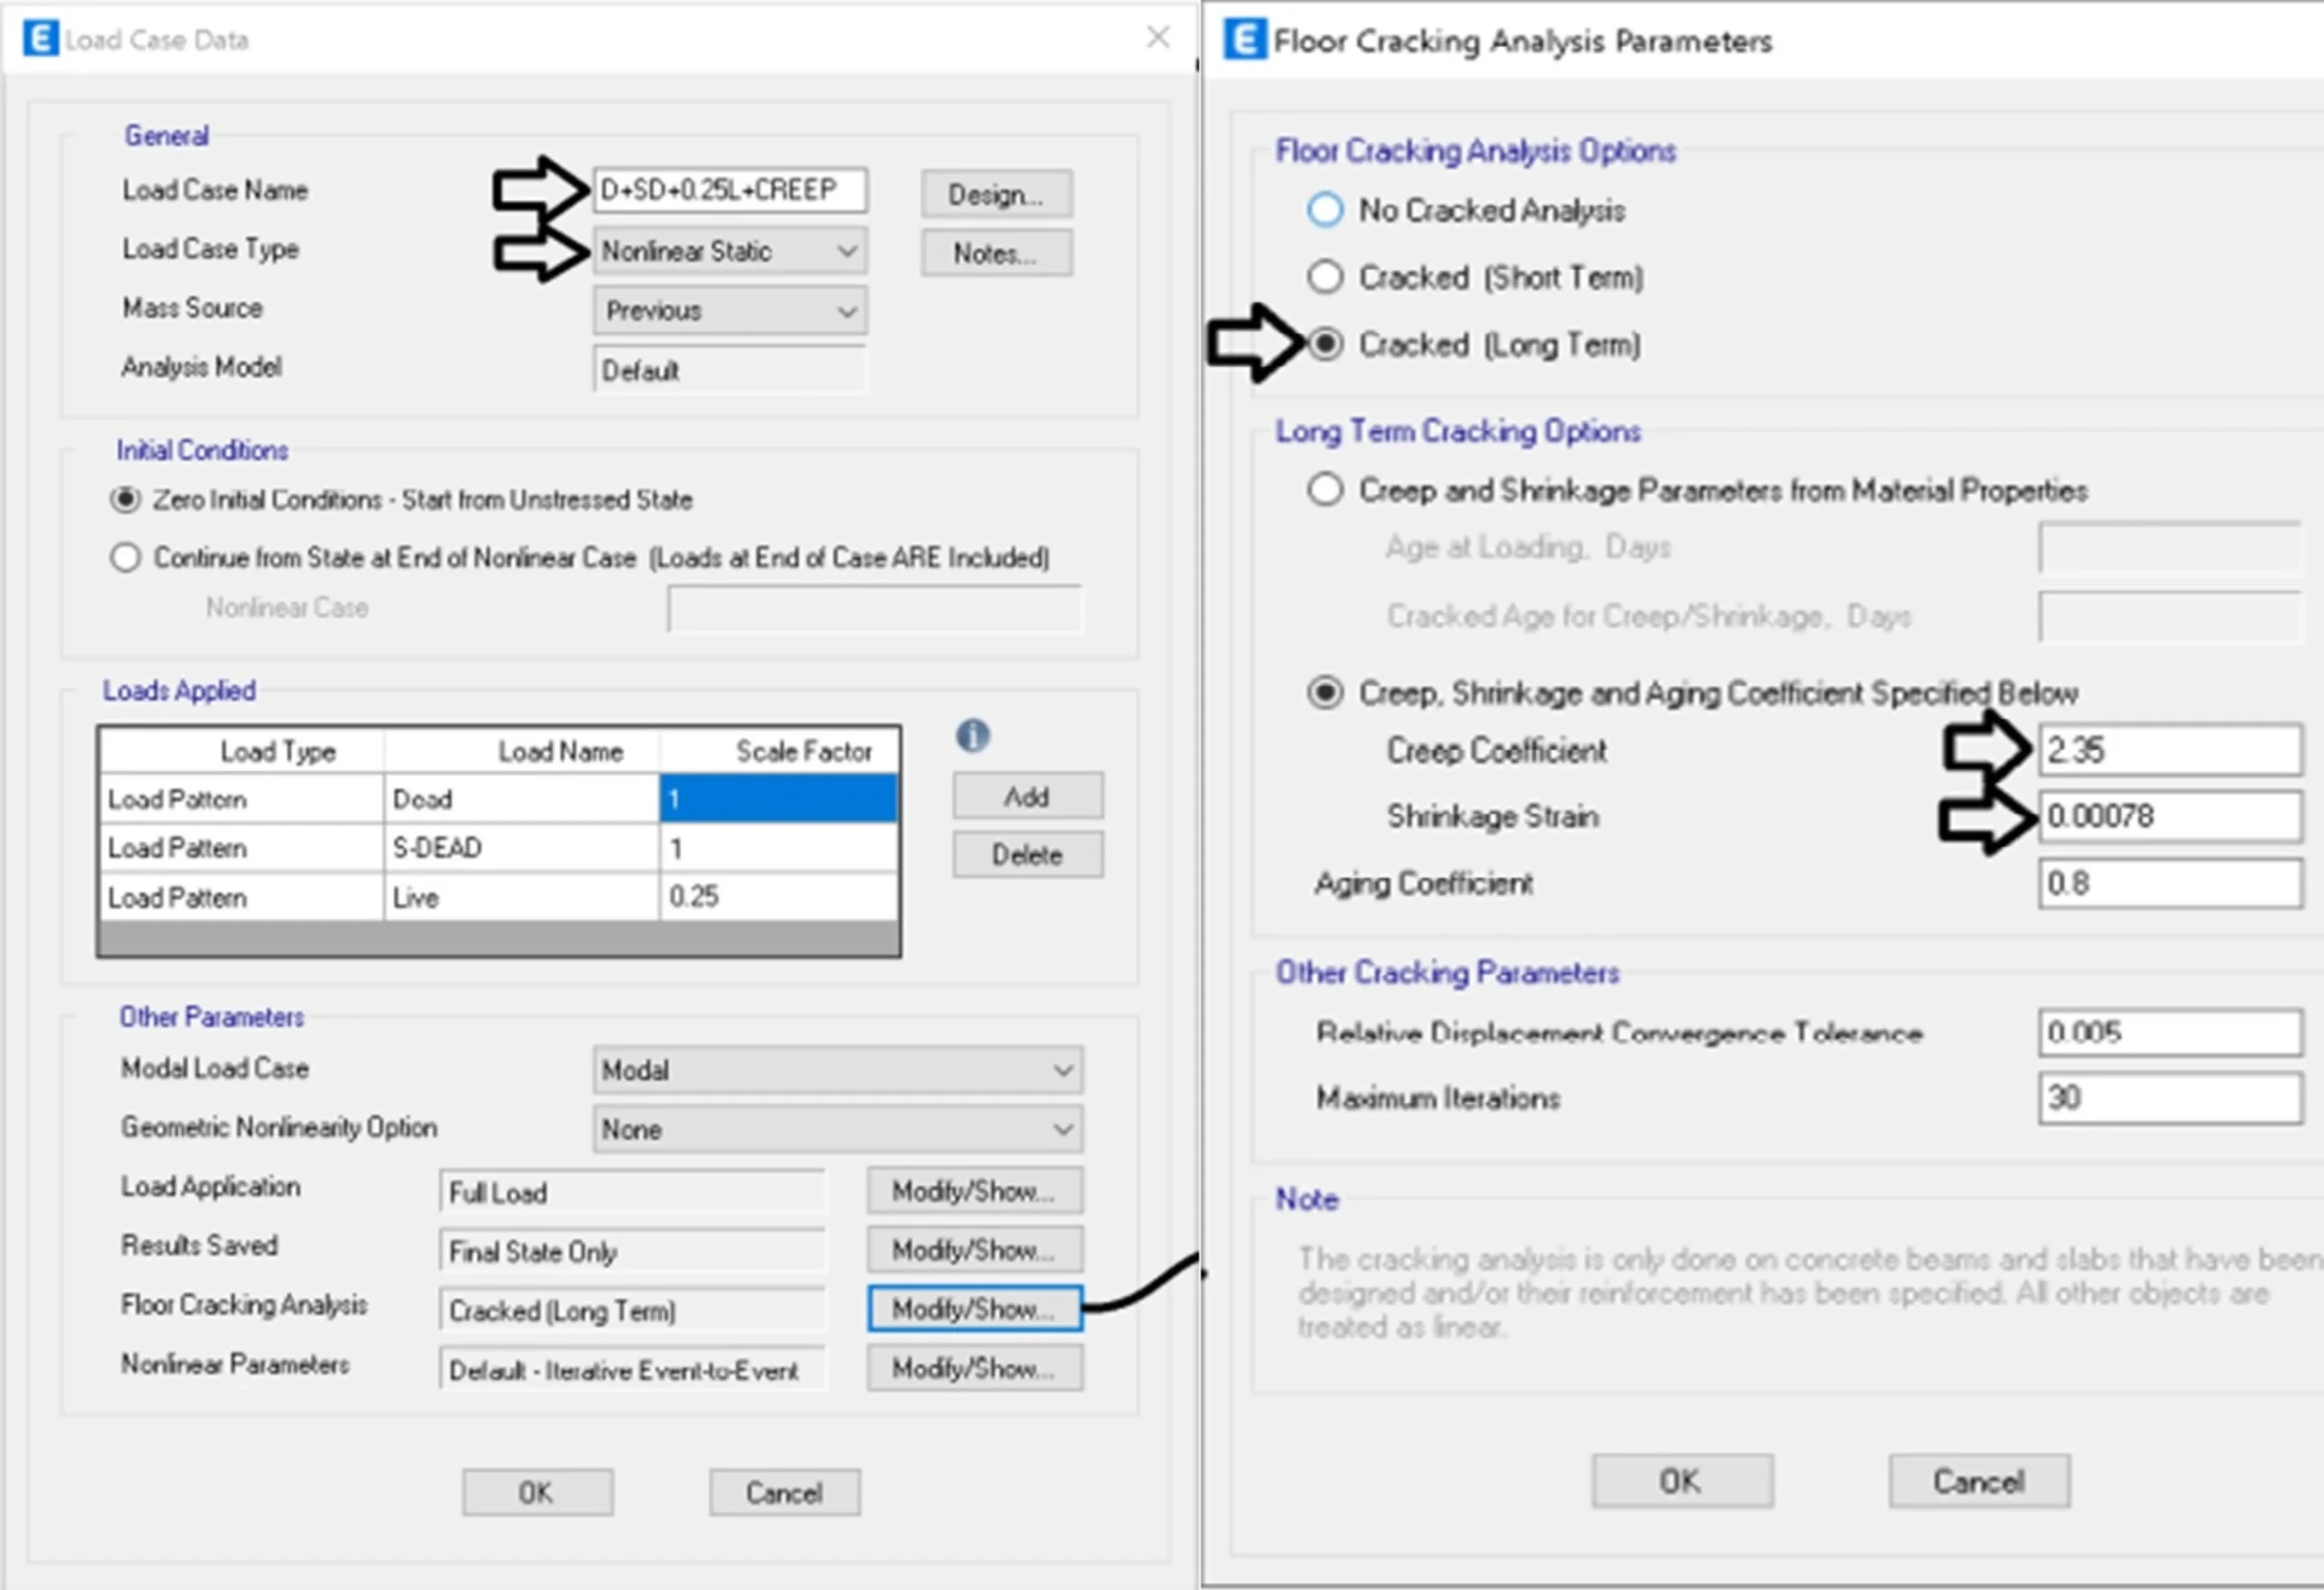Choose Creep and Shrinkage from Material Properties

pos(1325,490)
